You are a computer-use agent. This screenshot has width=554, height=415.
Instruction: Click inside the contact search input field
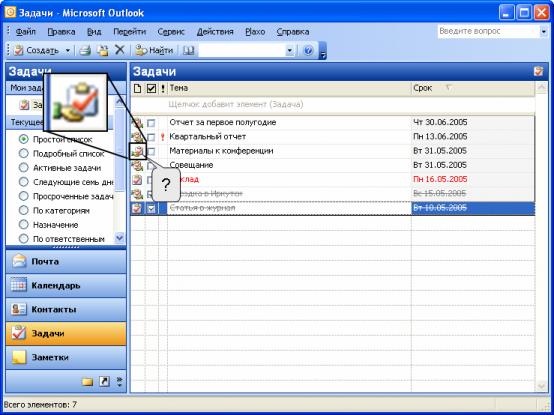[242, 51]
